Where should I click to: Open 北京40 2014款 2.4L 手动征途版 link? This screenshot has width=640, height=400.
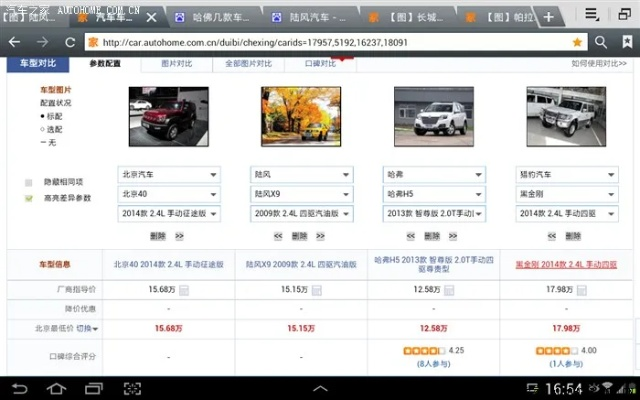point(169,264)
